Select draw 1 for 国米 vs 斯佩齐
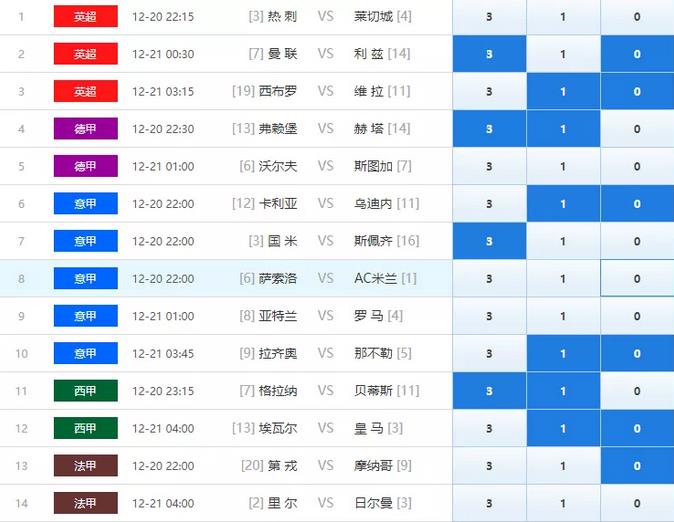The image size is (674, 522). point(563,241)
